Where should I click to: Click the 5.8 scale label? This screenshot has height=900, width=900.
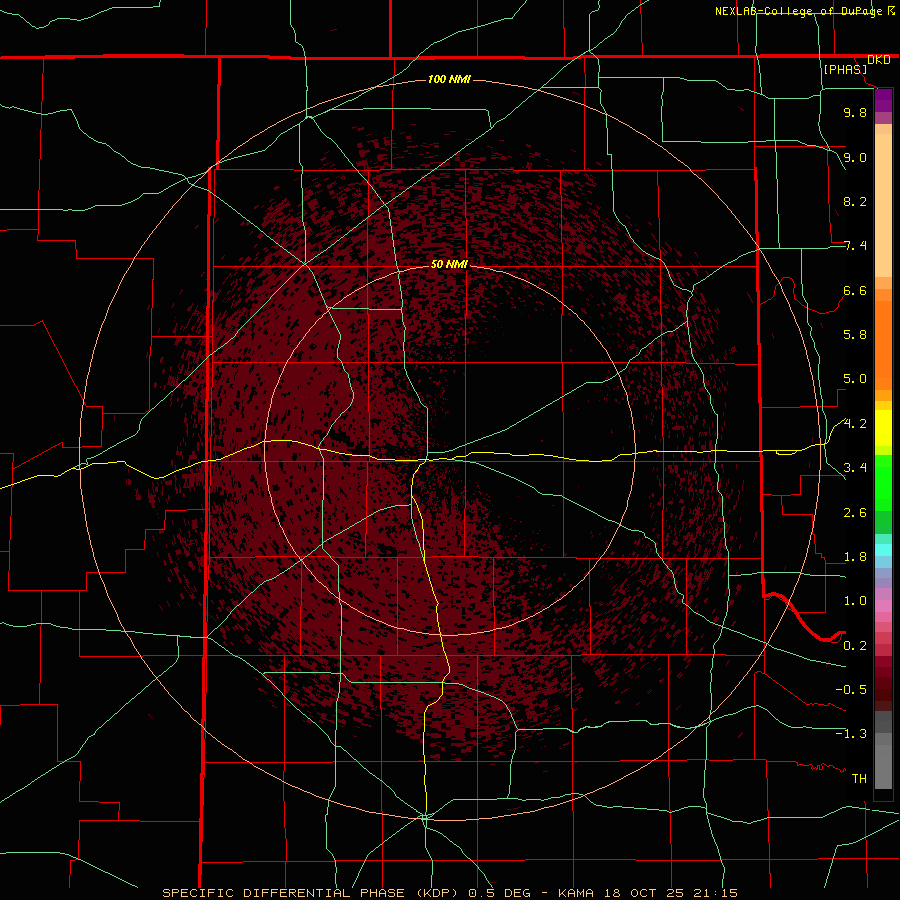click(855, 335)
